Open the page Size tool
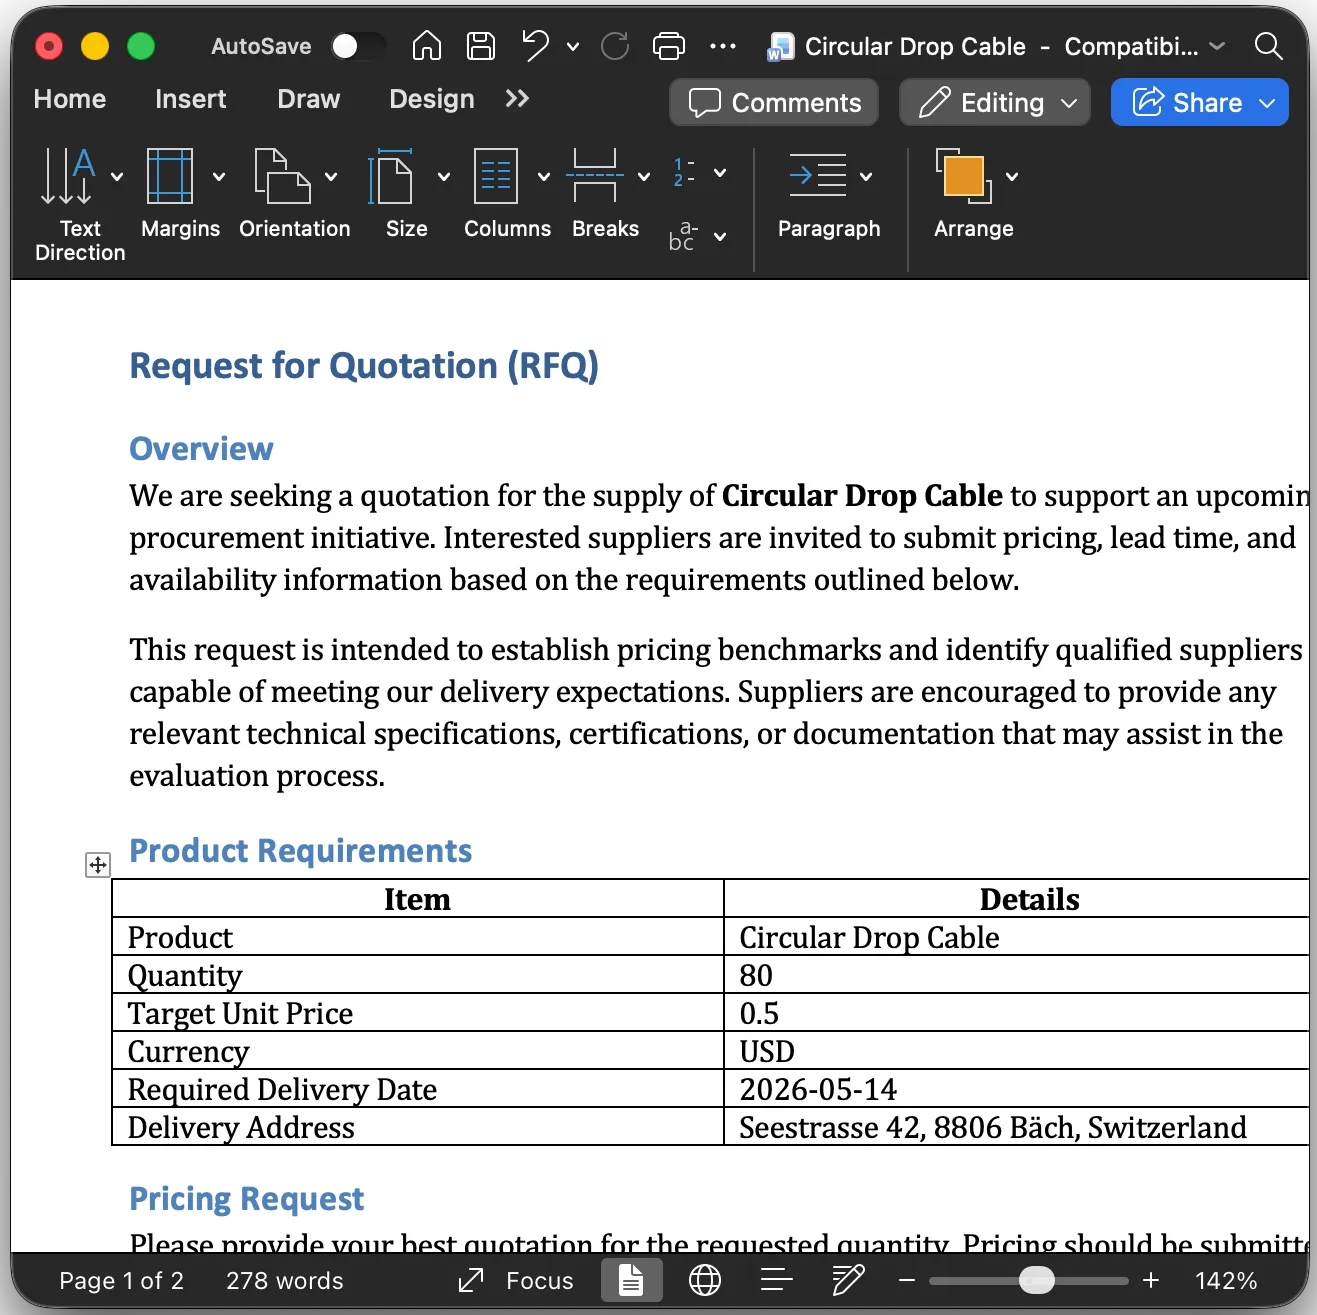 tap(391, 176)
